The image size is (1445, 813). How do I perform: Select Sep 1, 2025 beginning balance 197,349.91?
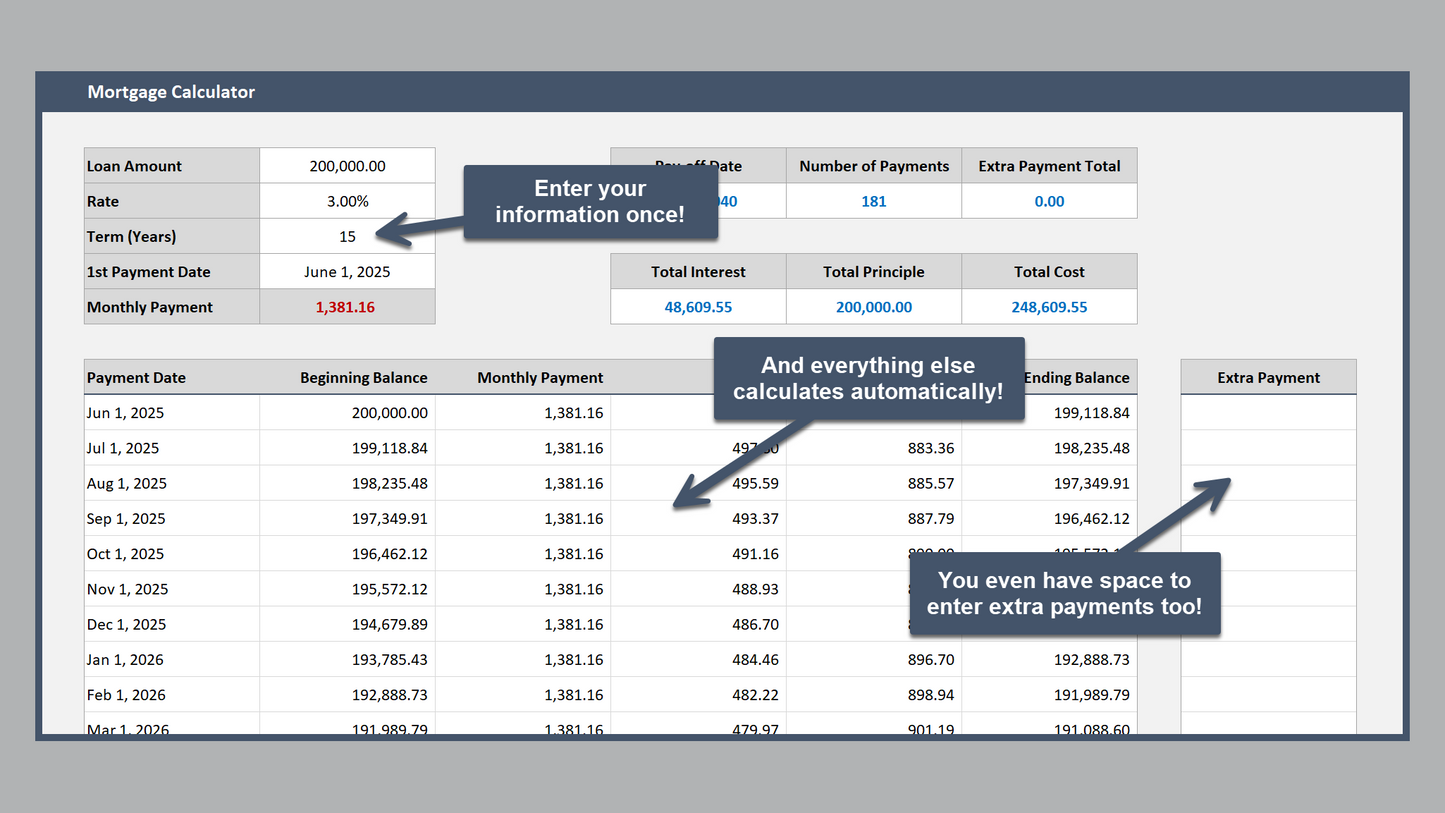(347, 519)
